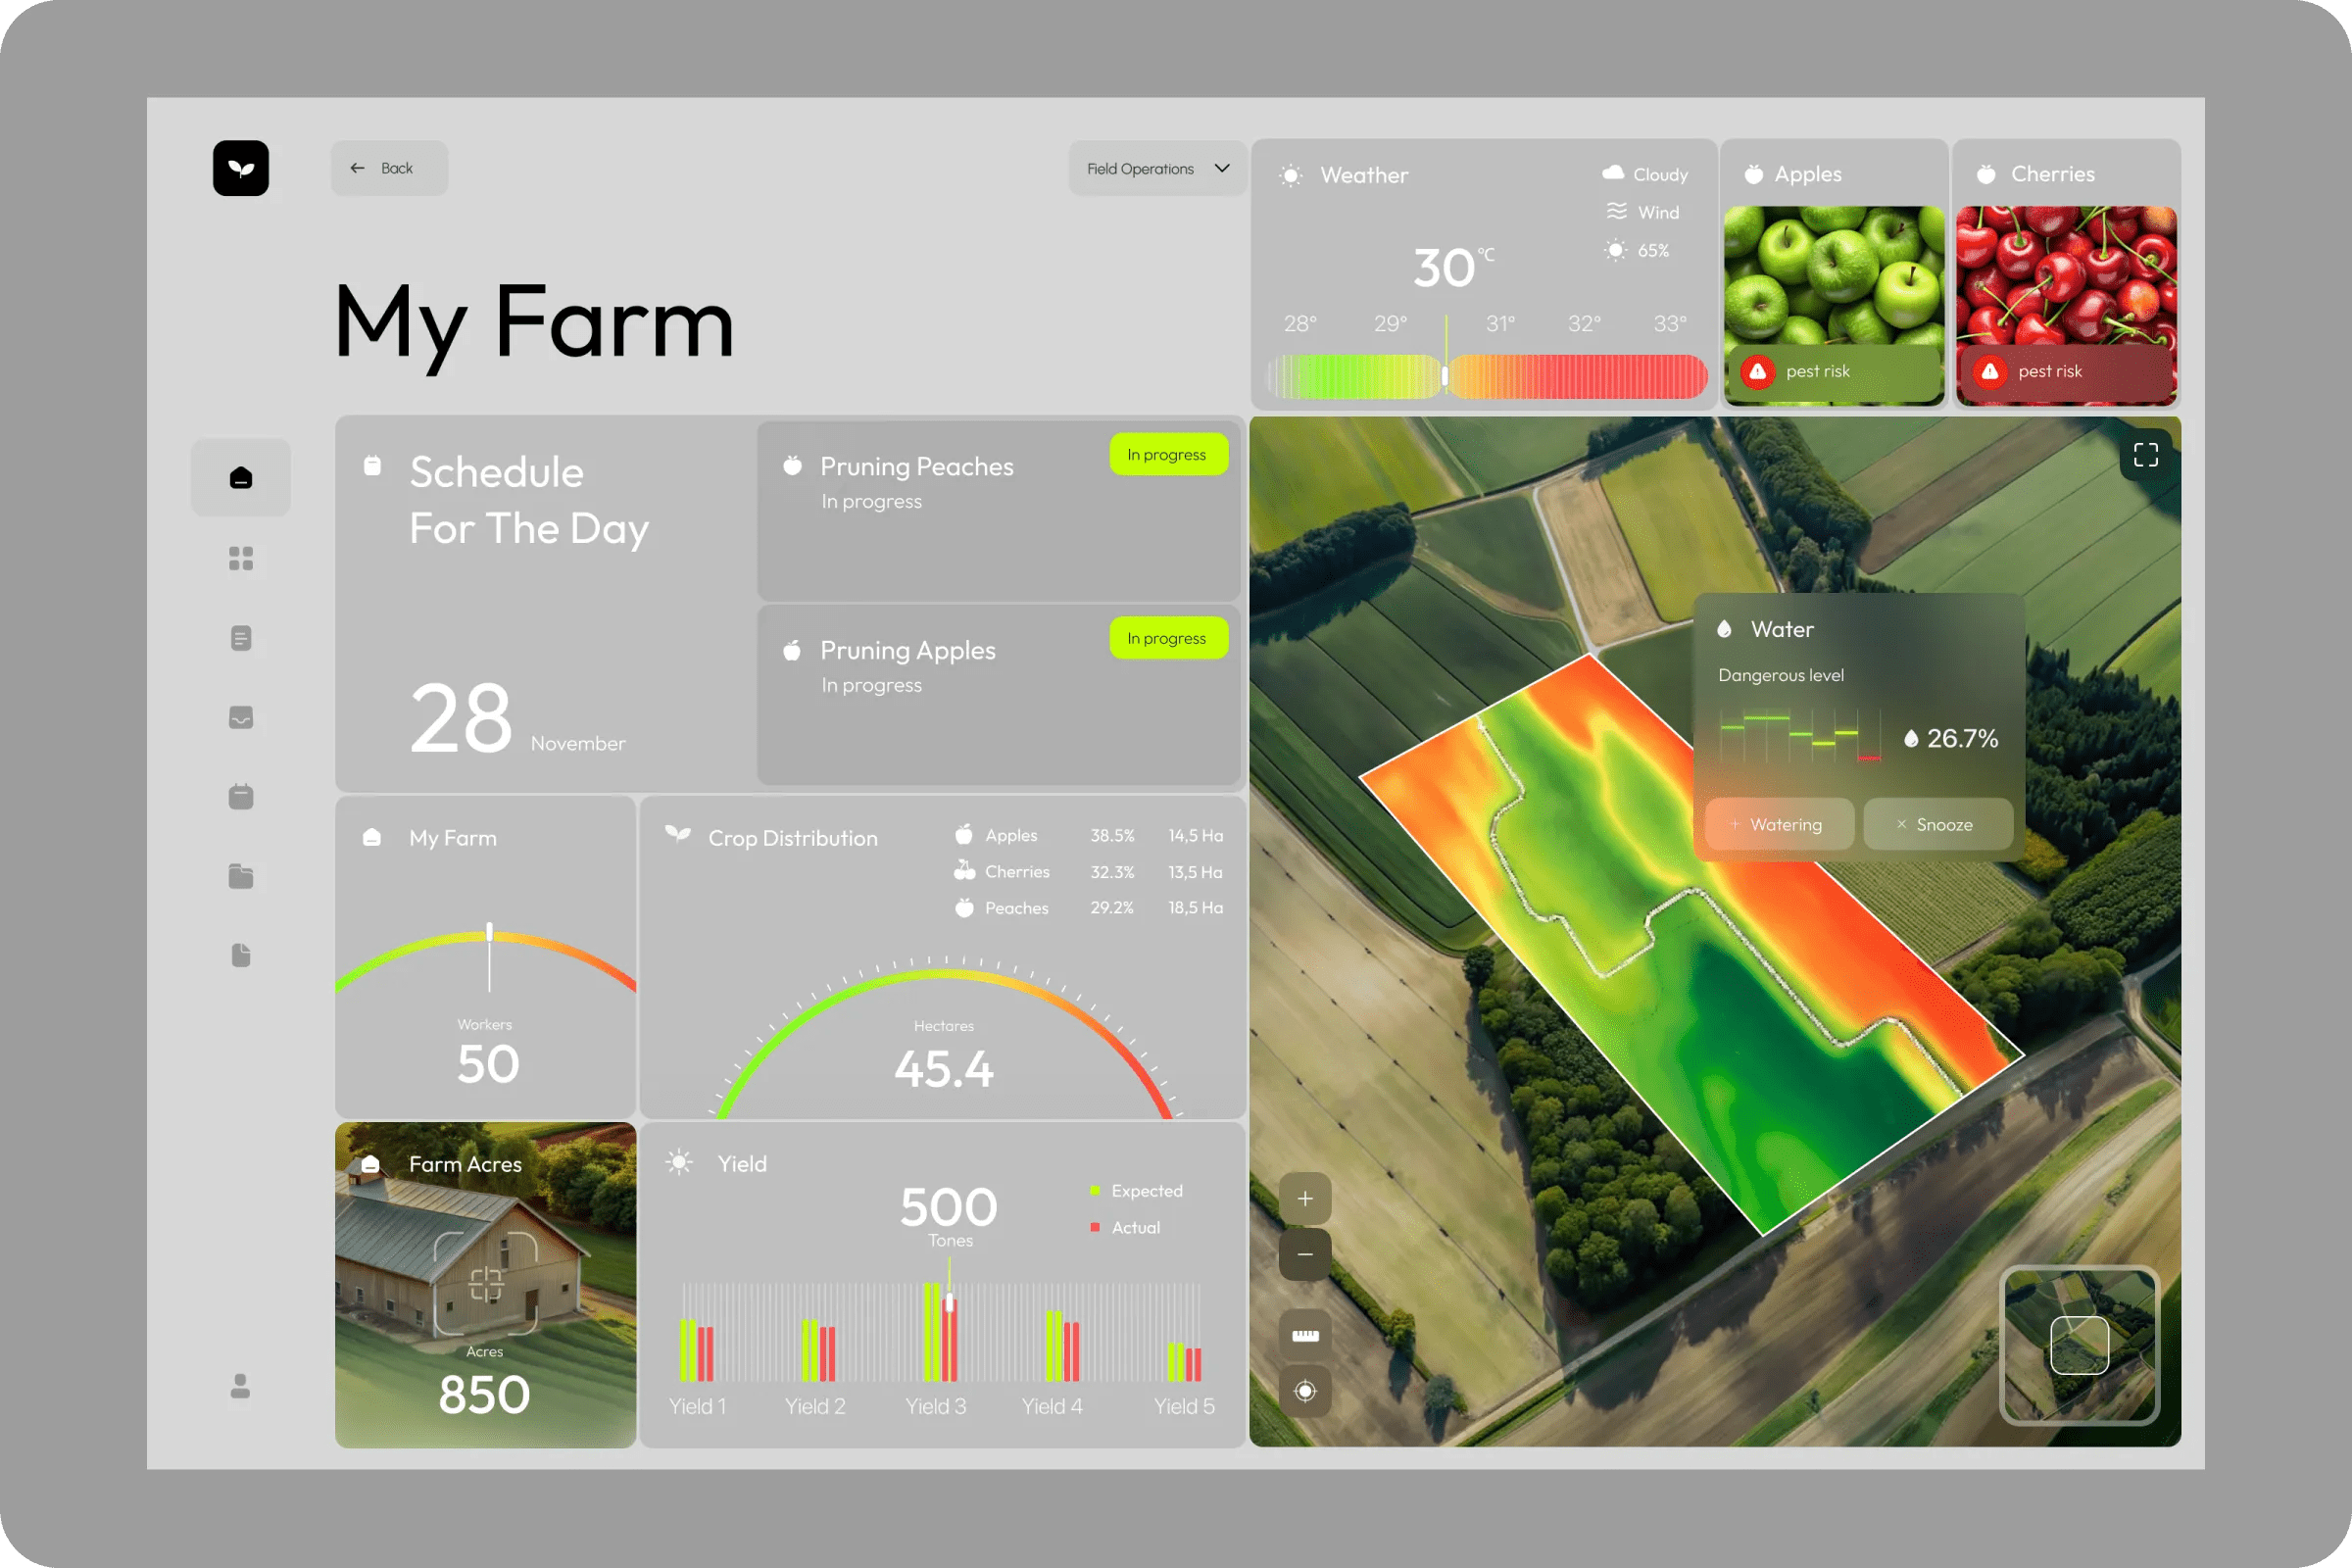Start Watering from the water alert panel

pyautogui.click(x=1780, y=824)
